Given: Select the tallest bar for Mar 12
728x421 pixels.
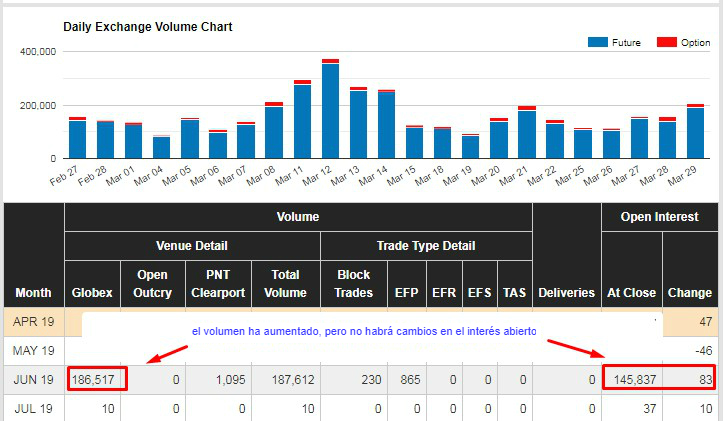Looking at the screenshot, I should pos(330,110).
